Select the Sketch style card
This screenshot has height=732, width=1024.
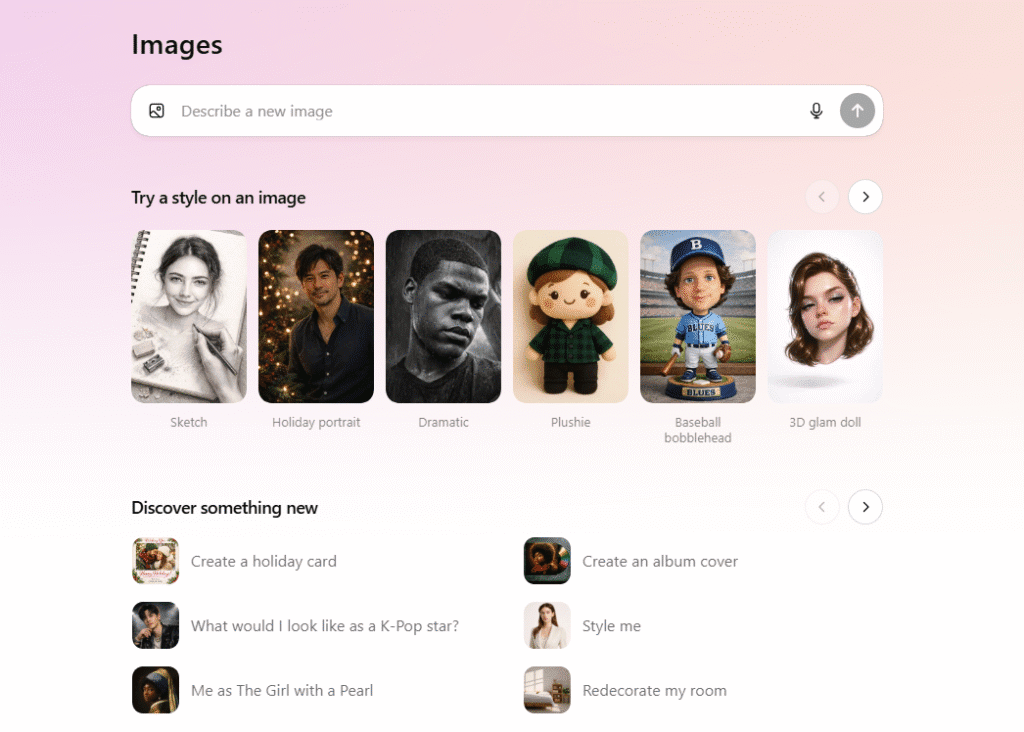point(189,316)
